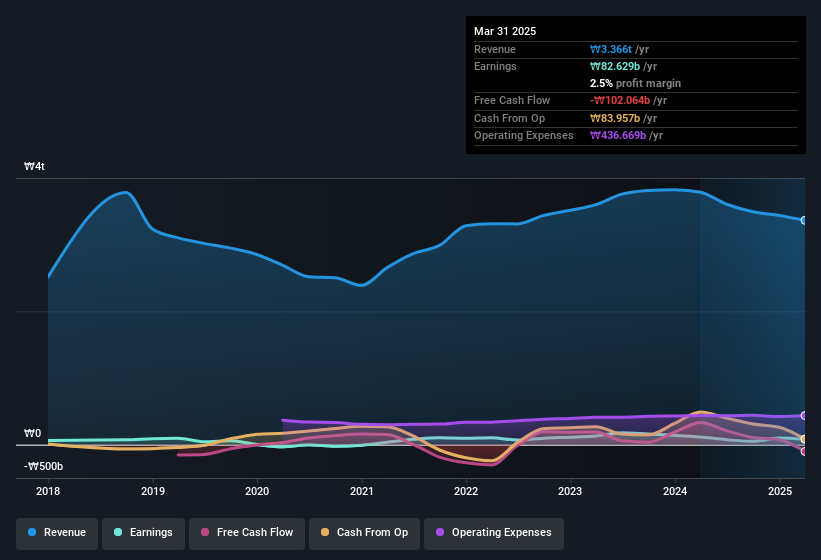Click the -₩102.064b free cash flow value
The image size is (821, 560).
tap(620, 100)
